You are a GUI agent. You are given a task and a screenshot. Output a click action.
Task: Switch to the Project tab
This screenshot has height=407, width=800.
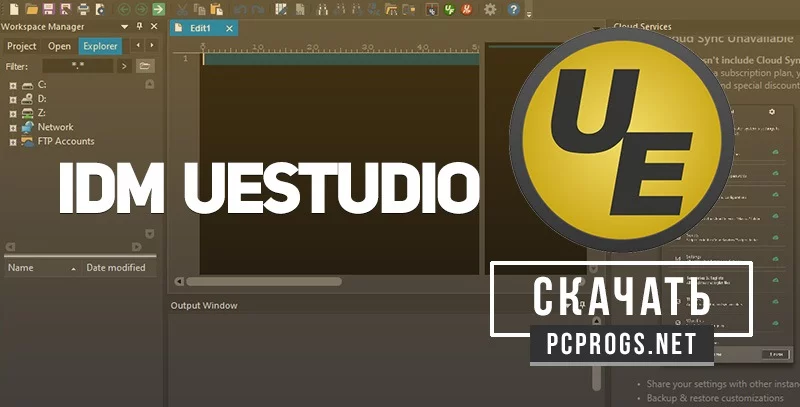click(21, 46)
